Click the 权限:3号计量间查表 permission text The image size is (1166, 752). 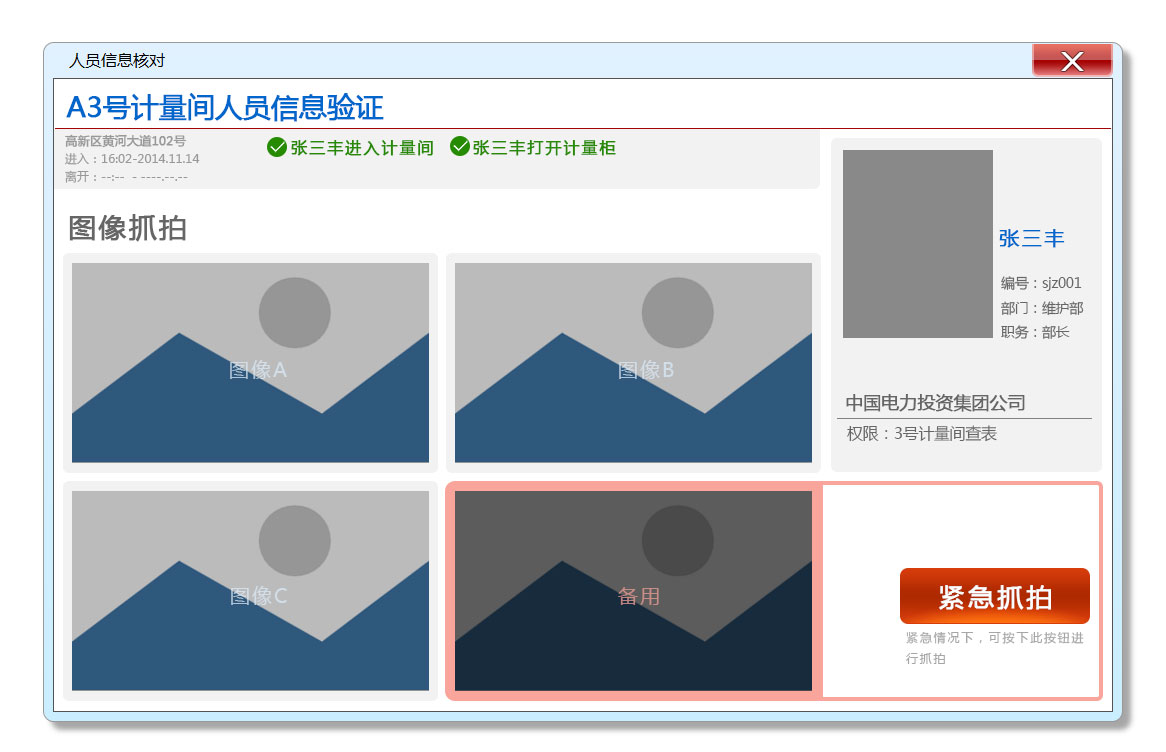(921, 434)
